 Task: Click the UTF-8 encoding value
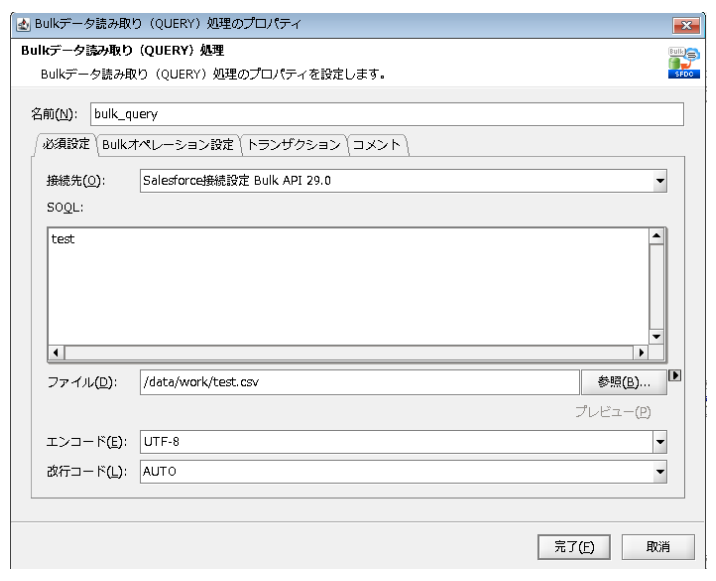[x=162, y=442]
